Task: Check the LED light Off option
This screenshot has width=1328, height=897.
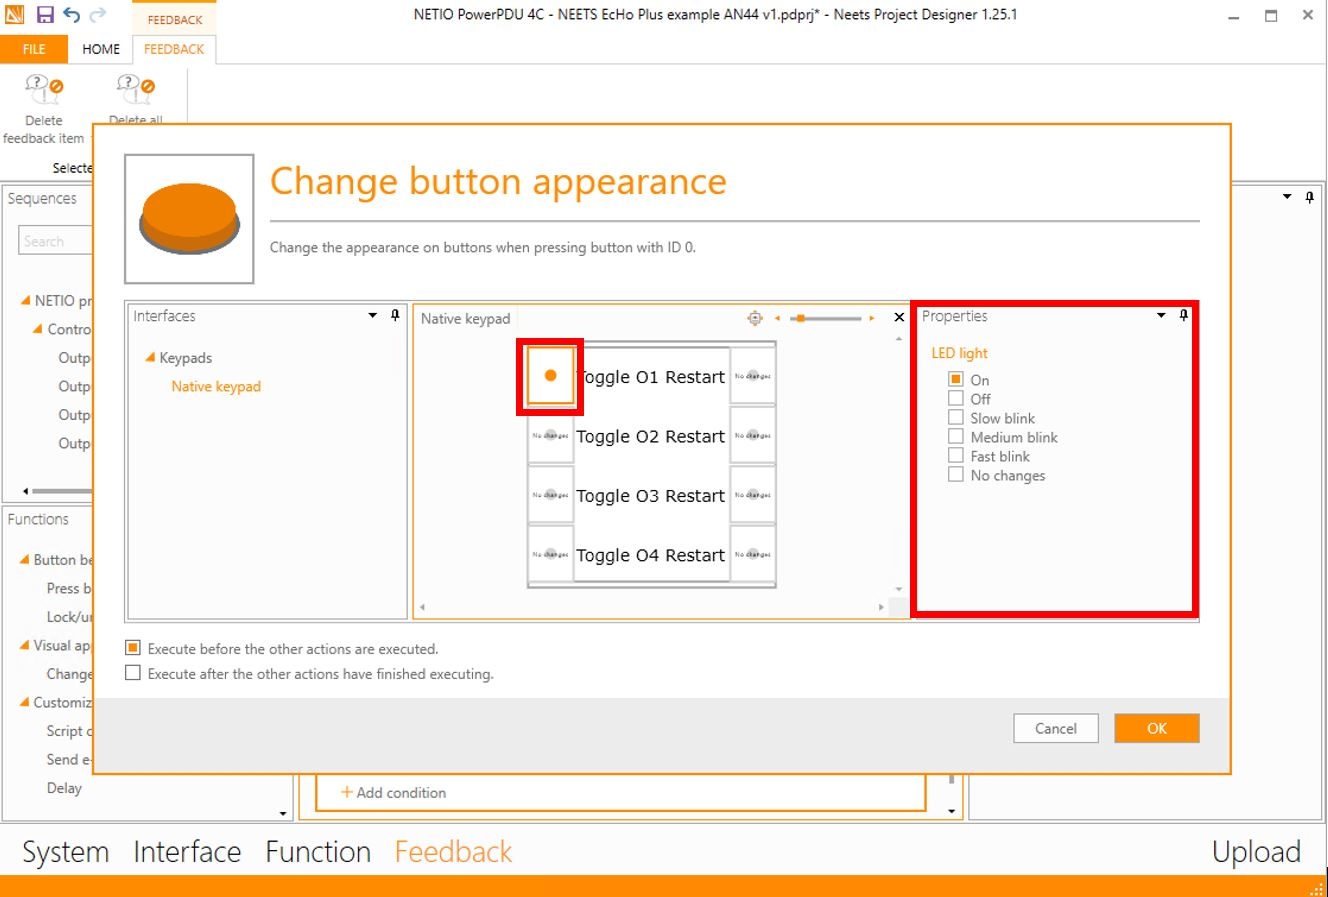Action: (x=956, y=398)
